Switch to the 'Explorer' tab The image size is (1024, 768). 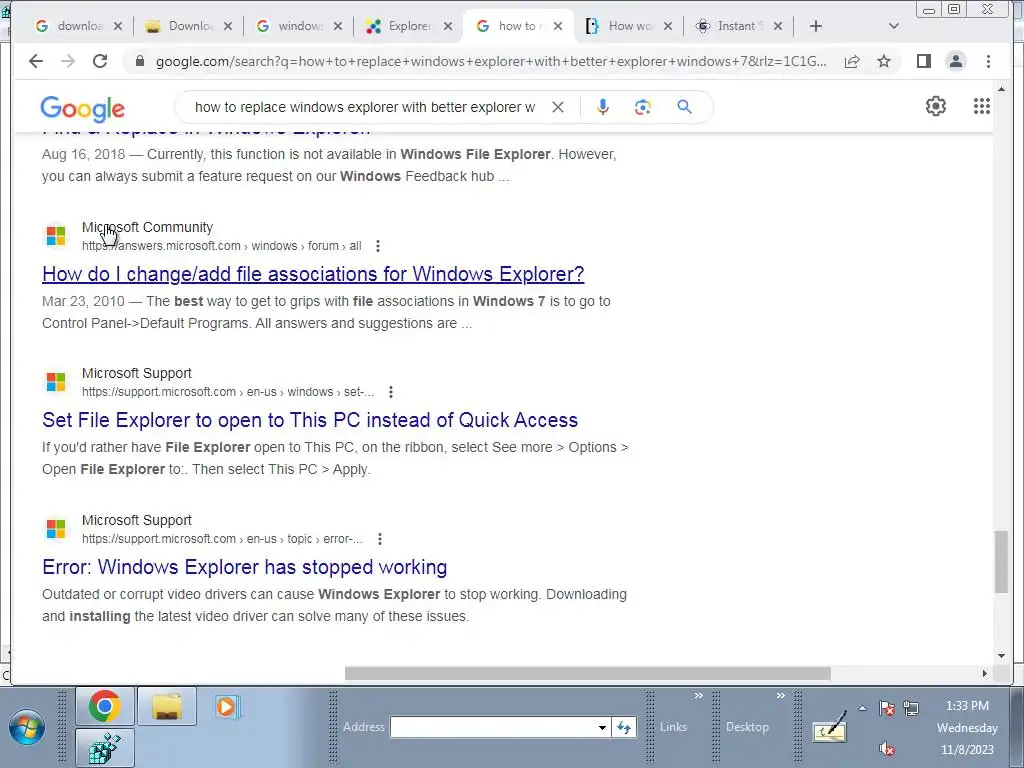(400, 26)
